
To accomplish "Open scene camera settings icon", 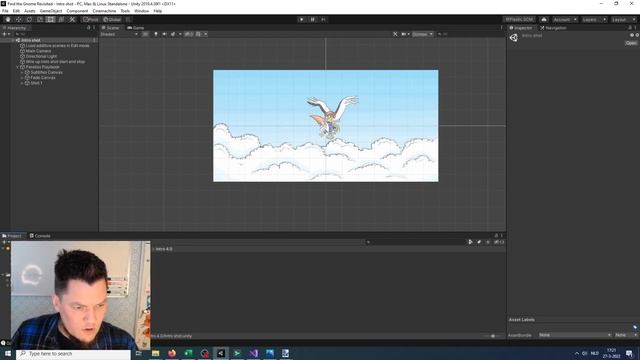I will pyautogui.click(x=404, y=34).
